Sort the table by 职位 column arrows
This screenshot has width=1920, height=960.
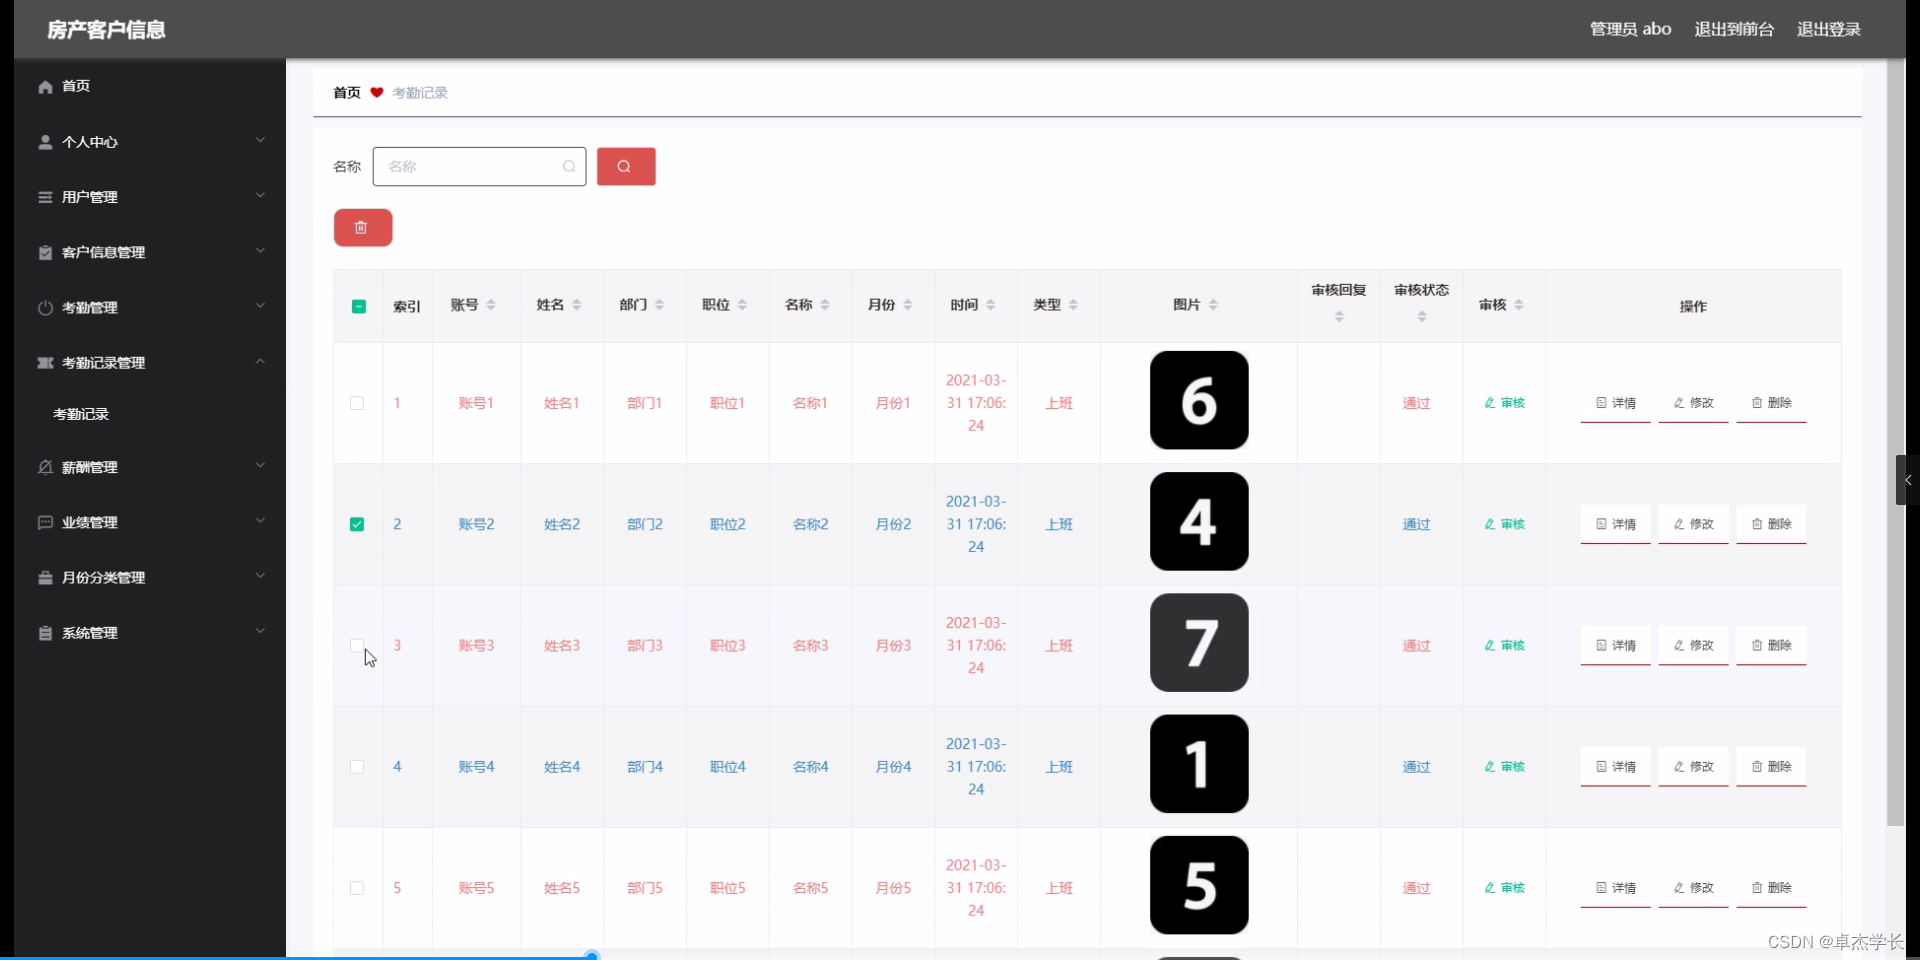pos(743,305)
